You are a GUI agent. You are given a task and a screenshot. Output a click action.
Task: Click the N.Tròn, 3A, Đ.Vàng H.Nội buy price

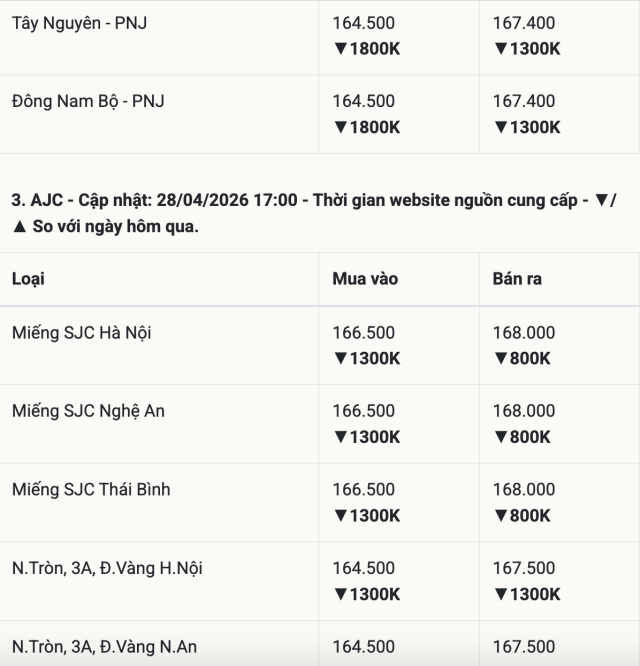[364, 568]
